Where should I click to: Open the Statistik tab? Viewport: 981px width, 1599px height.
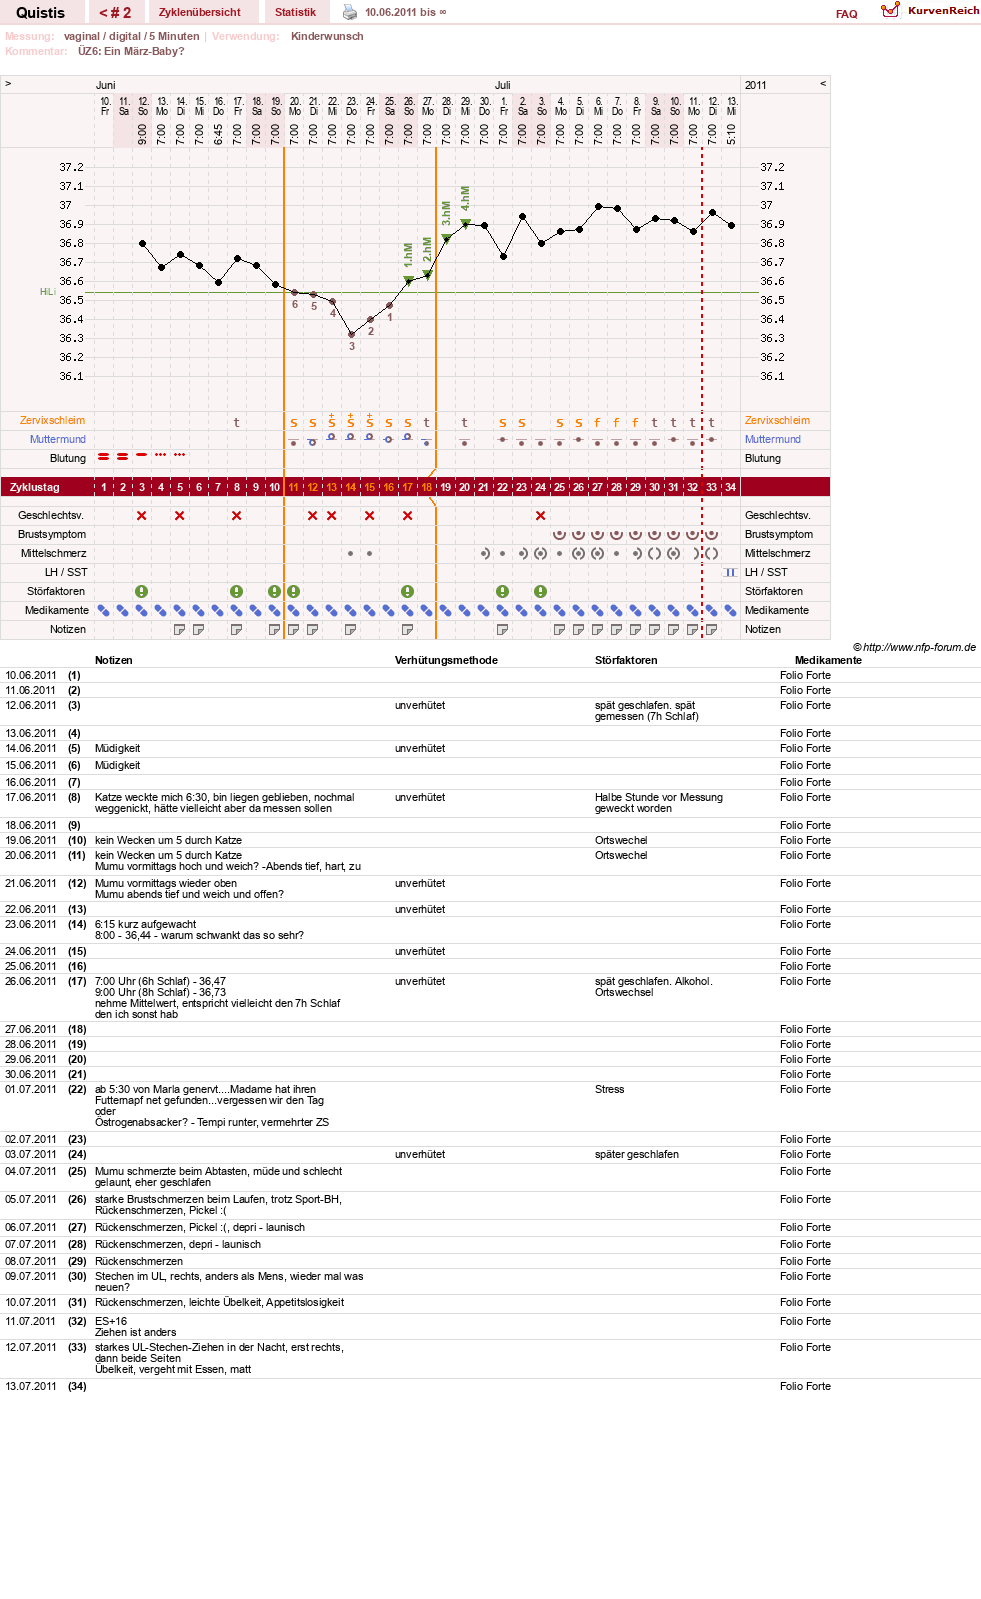click(x=296, y=12)
